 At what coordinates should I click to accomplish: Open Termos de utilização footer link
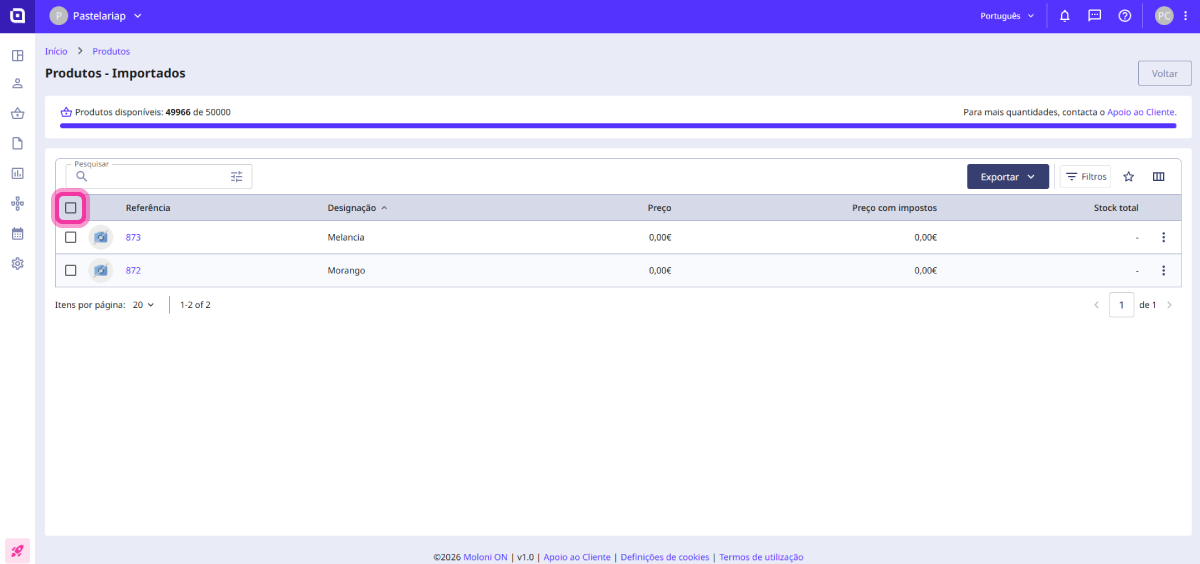(761, 557)
